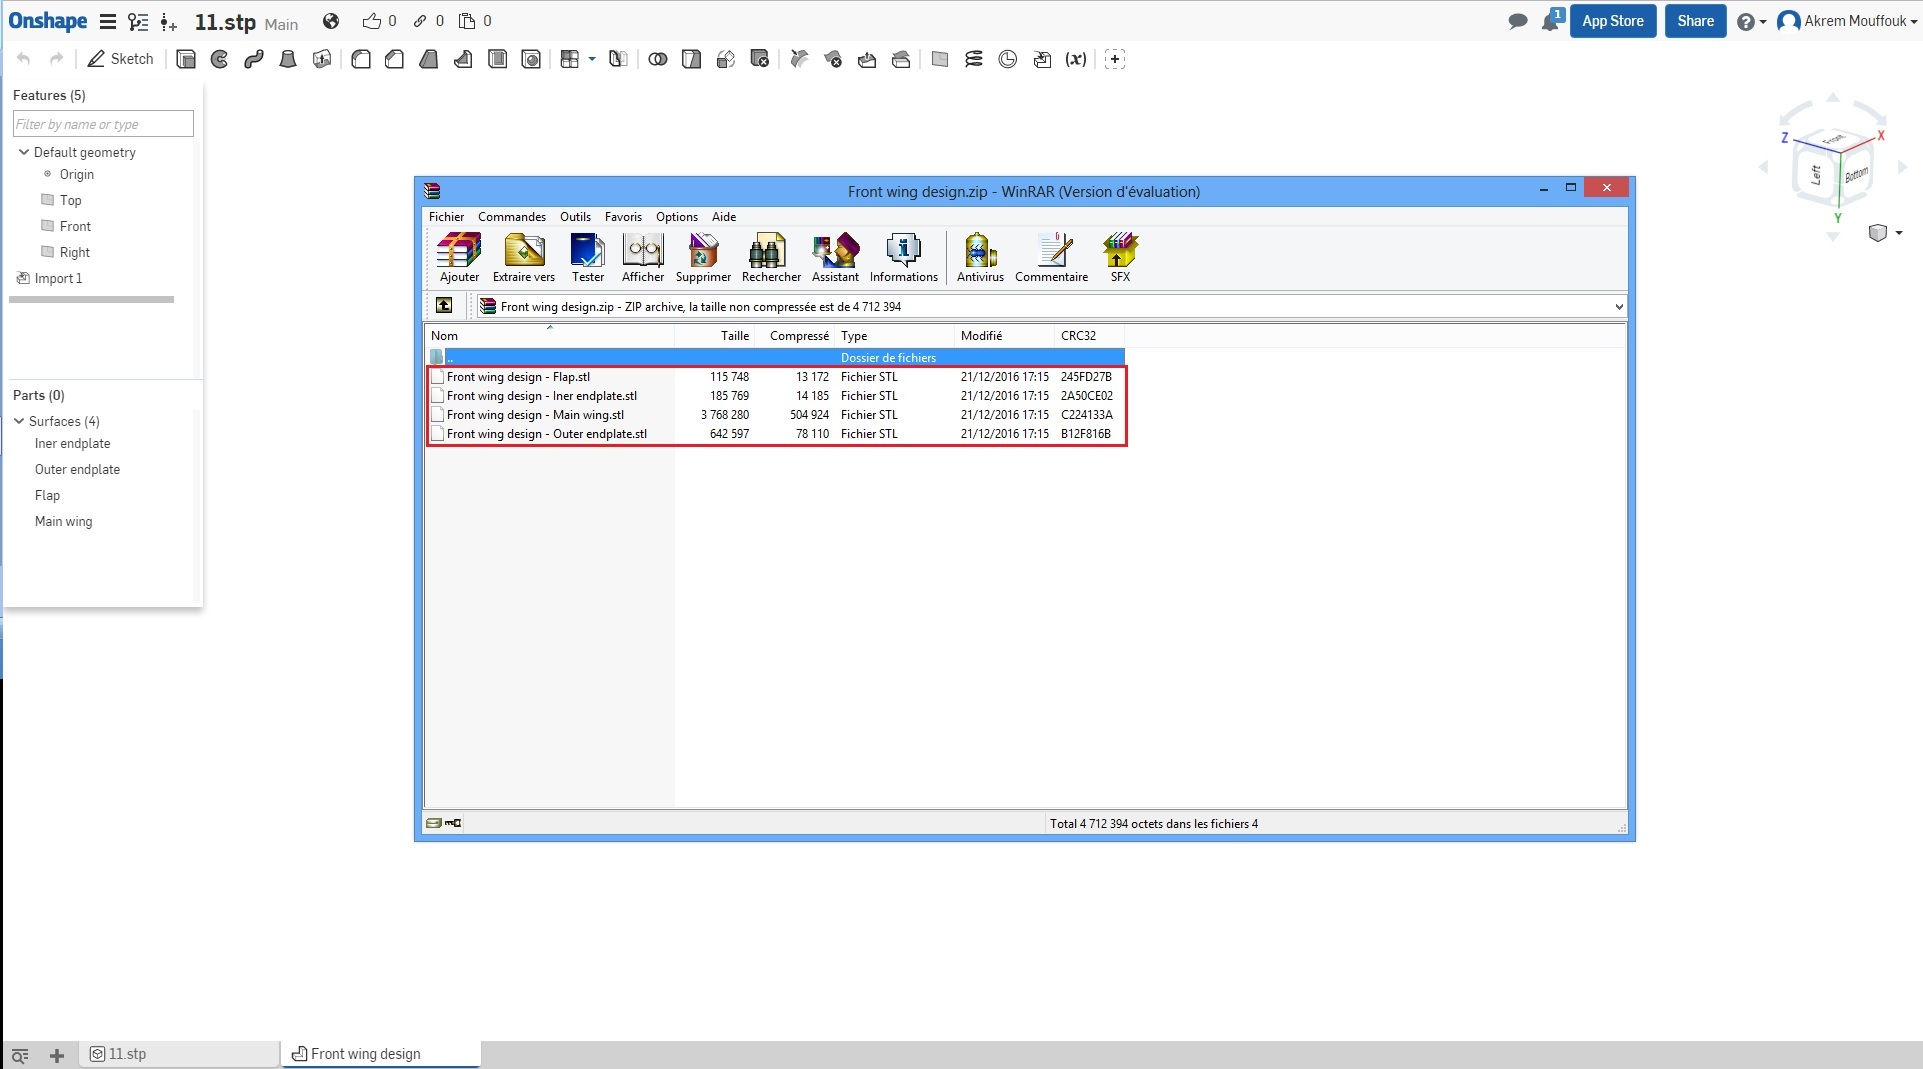This screenshot has height=1069, width=1923.
Task: Open the WinRAR Aide menu
Action: 724,217
